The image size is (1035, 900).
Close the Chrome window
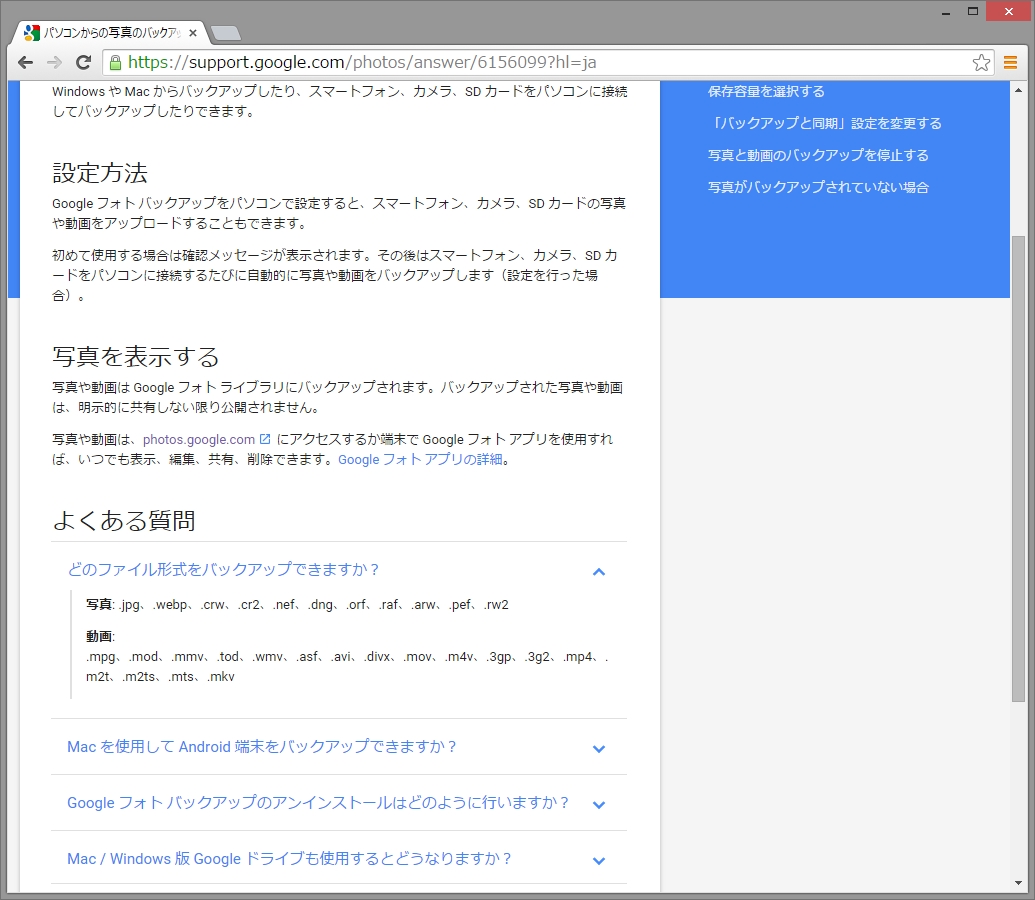(1009, 11)
